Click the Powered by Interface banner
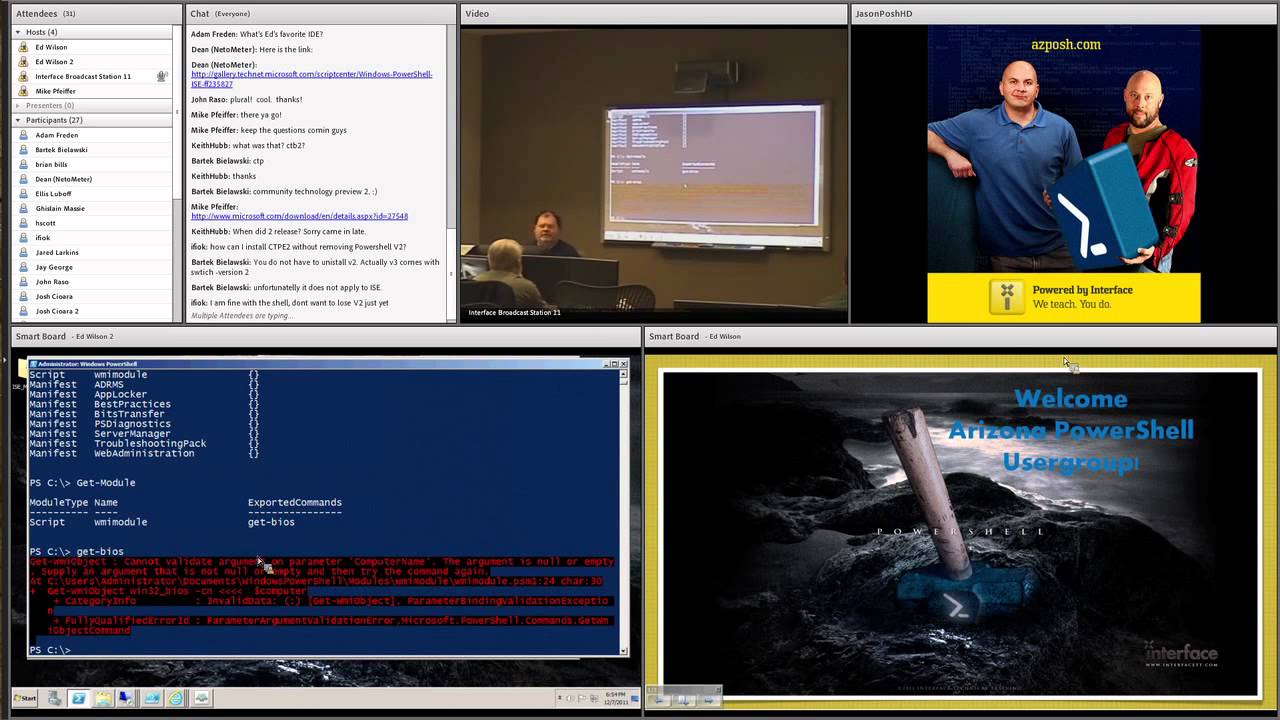Viewport: 1280px width, 720px height. coord(1063,297)
